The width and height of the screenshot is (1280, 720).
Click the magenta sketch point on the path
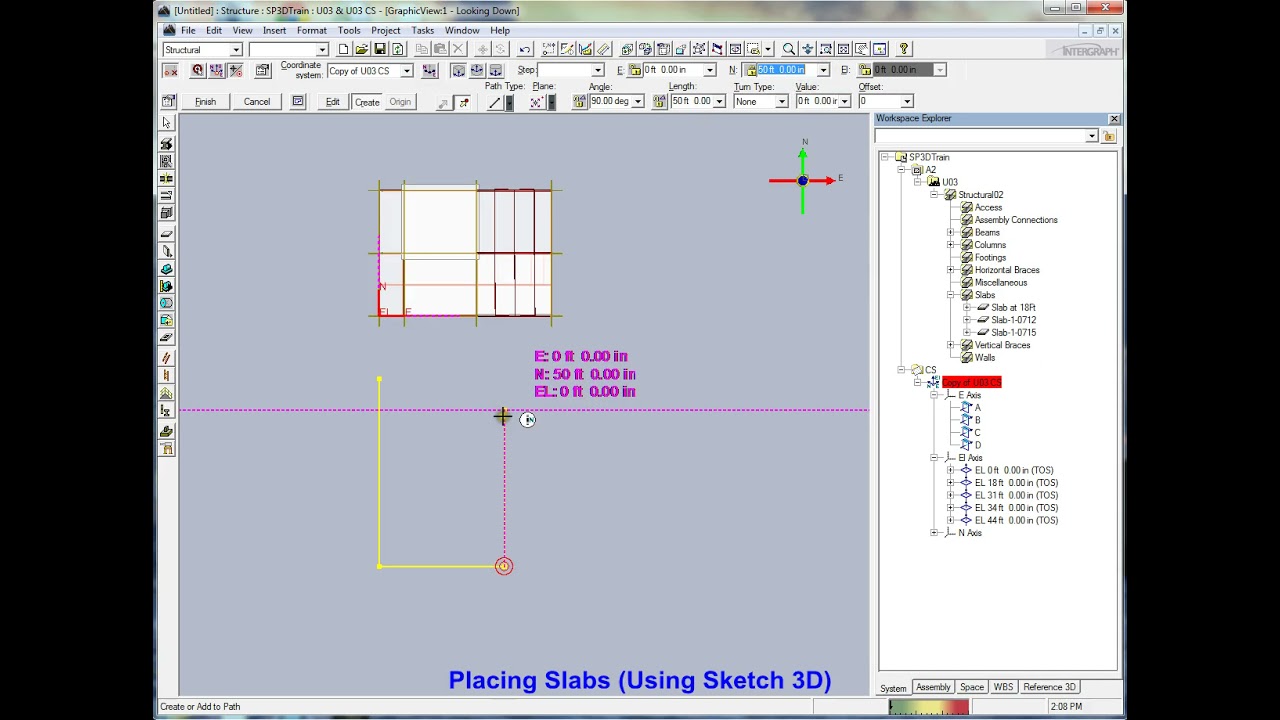504,567
